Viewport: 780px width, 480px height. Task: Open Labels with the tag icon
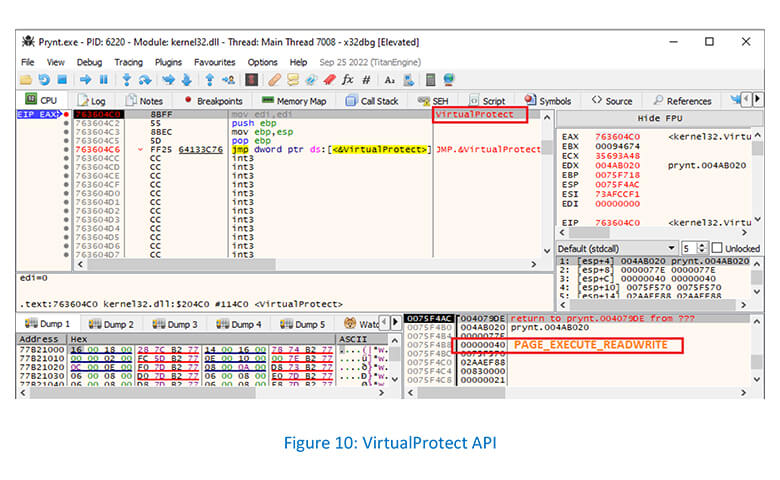coord(311,80)
